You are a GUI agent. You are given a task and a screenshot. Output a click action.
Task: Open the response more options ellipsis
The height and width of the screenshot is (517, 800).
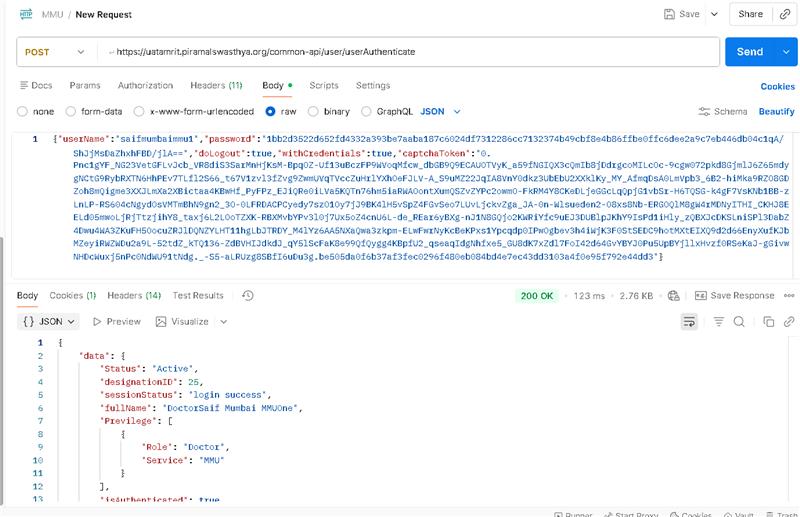pyautogui.click(x=791, y=295)
